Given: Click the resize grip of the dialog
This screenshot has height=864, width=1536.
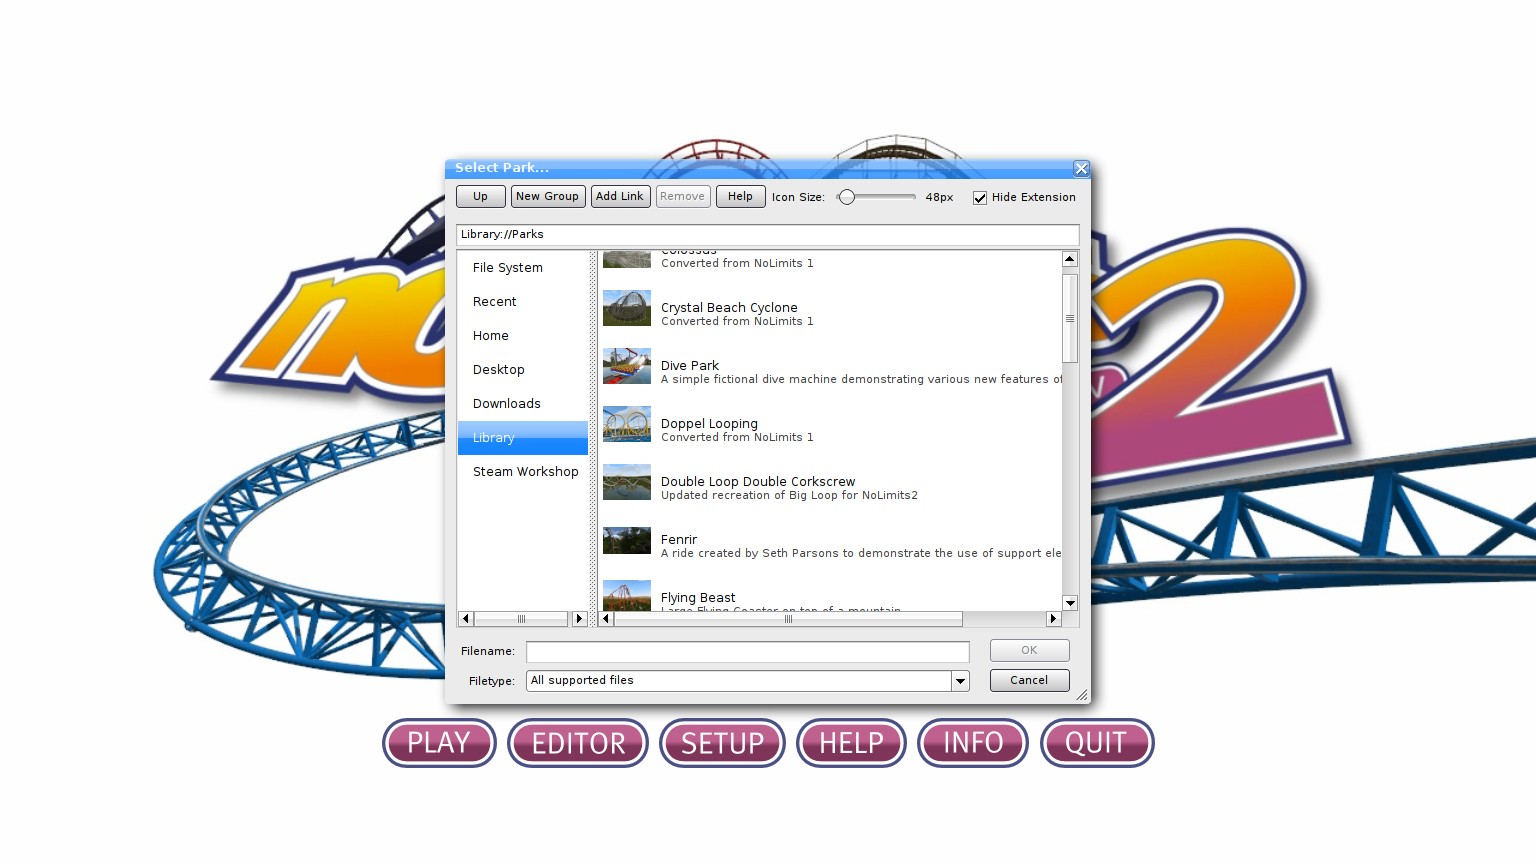Looking at the screenshot, I should [1081, 694].
